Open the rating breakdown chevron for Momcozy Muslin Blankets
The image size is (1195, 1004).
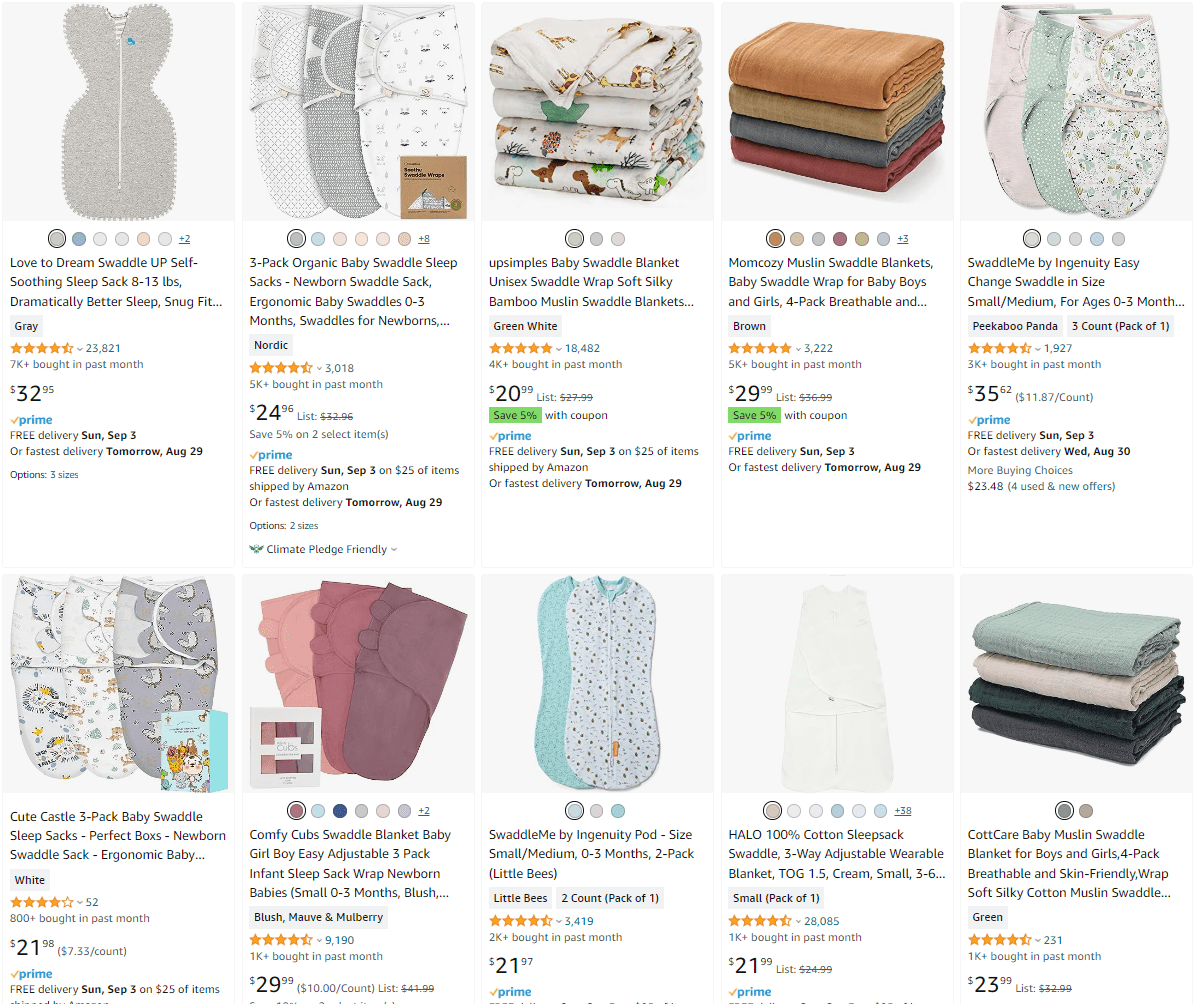[798, 349]
